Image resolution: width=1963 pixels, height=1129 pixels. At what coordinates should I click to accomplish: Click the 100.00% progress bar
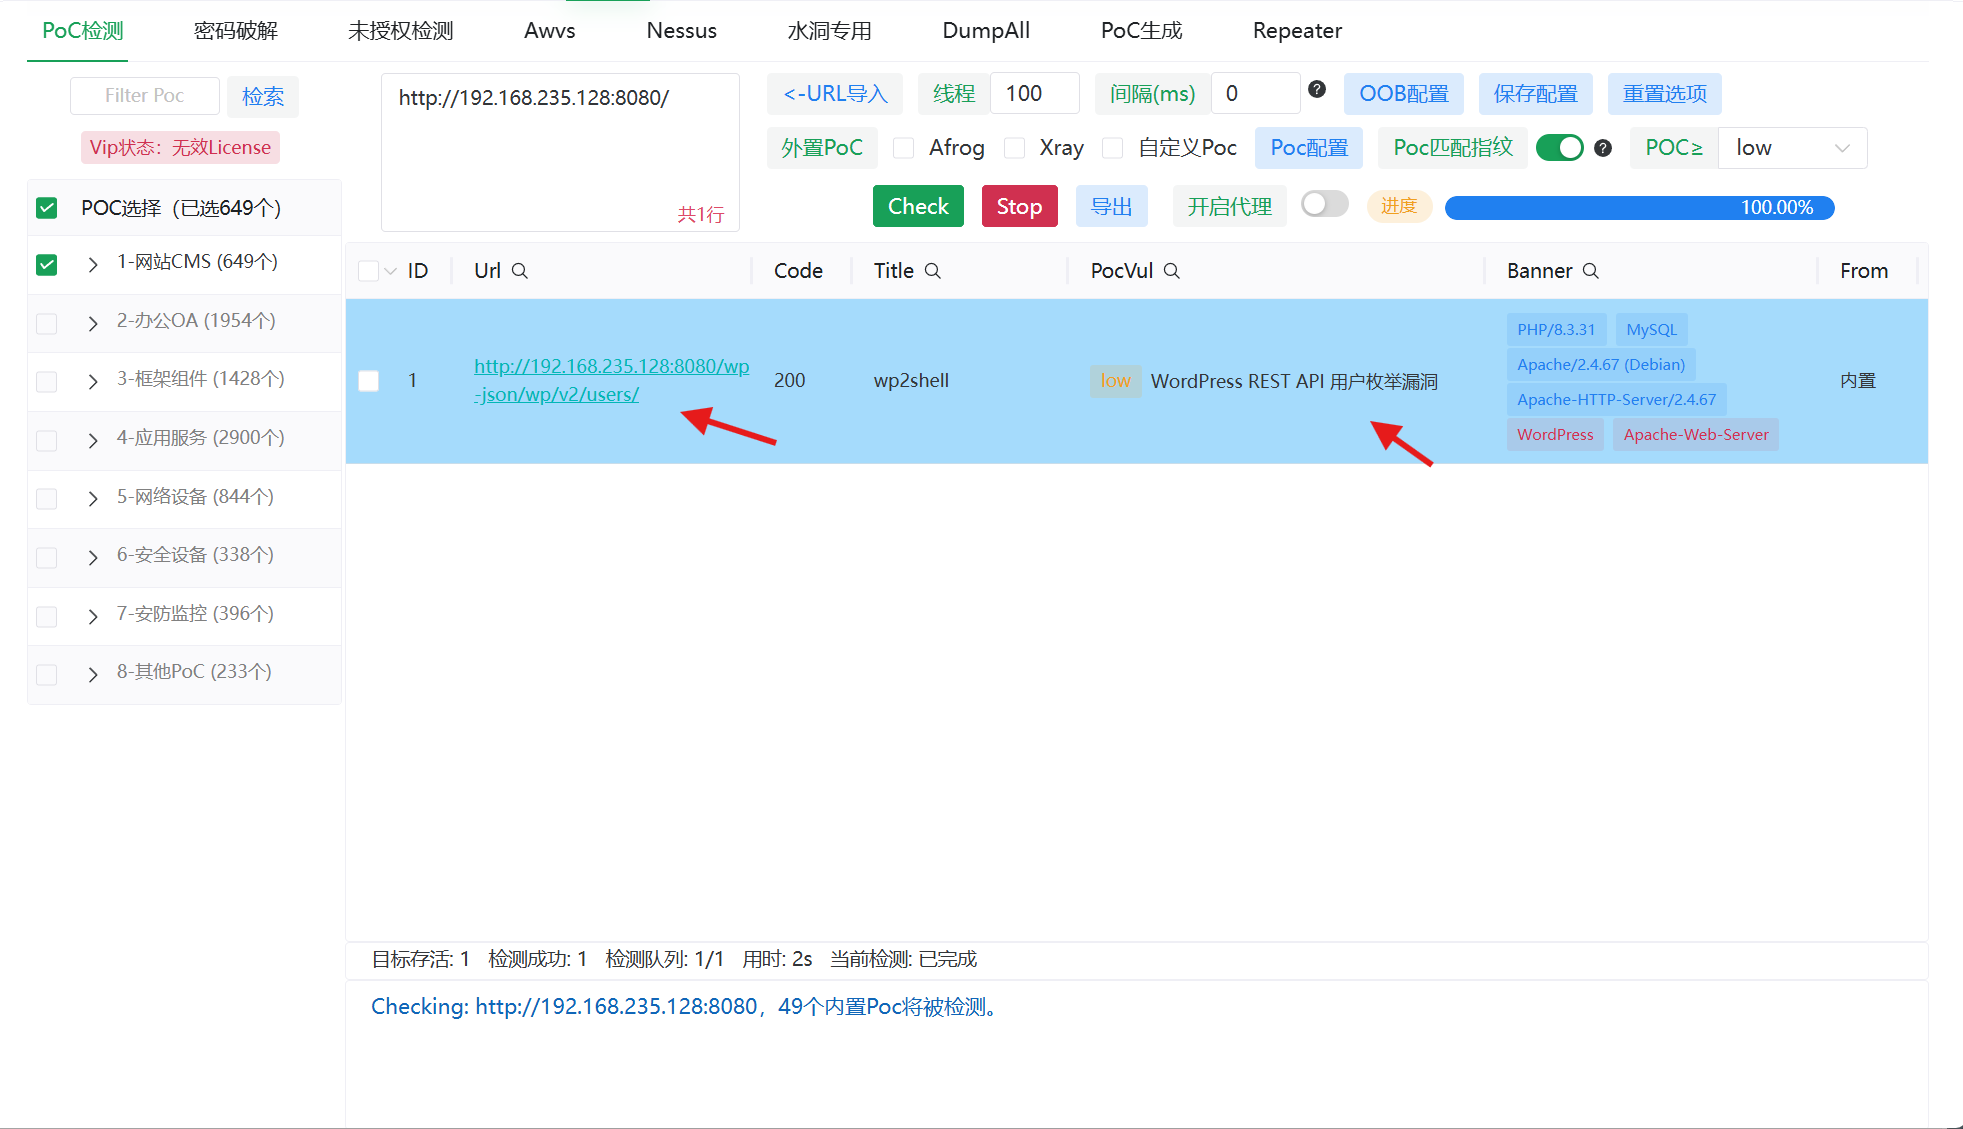[1639, 207]
